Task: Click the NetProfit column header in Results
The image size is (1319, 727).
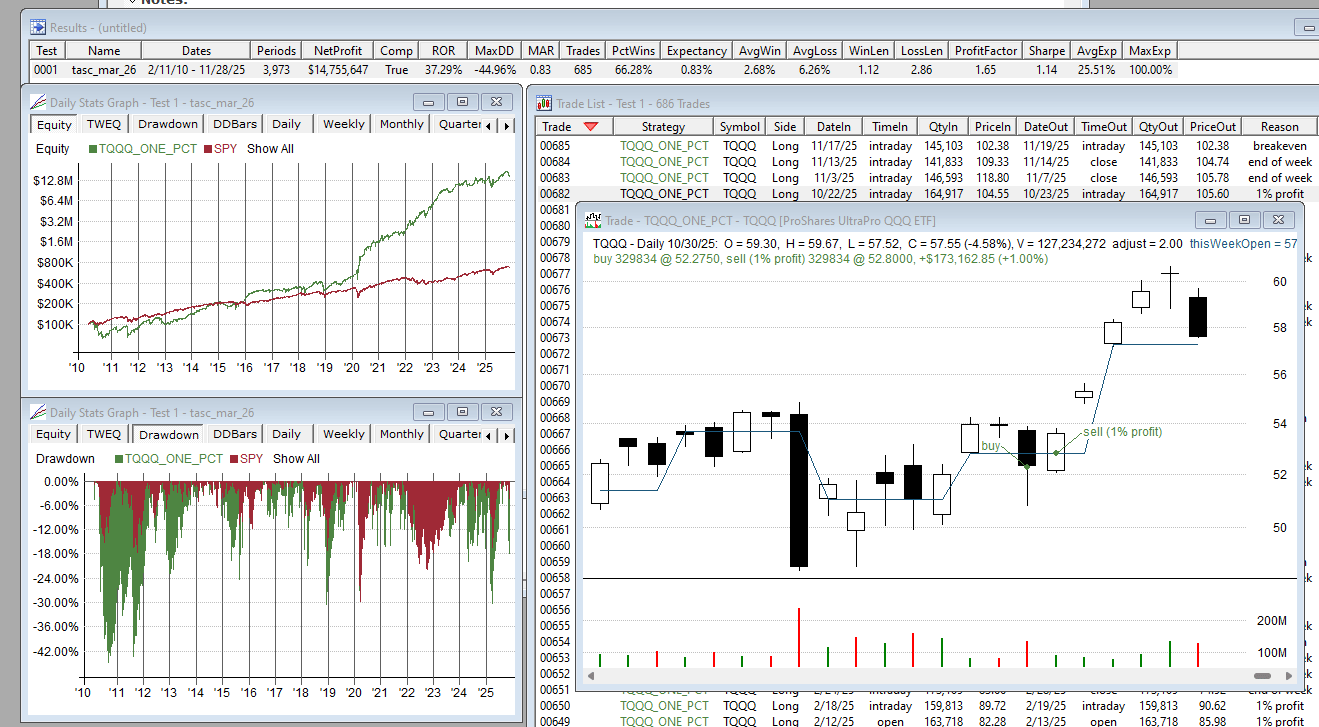Action: (342, 50)
